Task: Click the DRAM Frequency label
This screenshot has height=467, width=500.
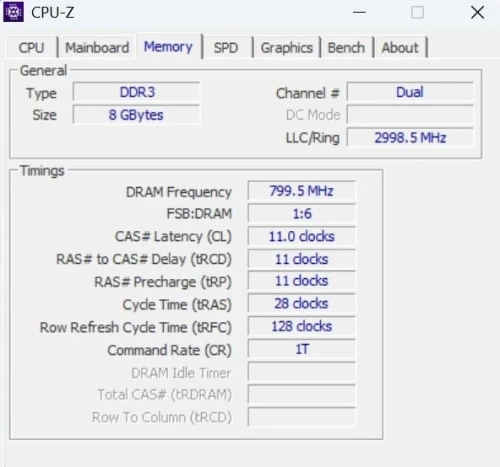Action: pos(179,192)
